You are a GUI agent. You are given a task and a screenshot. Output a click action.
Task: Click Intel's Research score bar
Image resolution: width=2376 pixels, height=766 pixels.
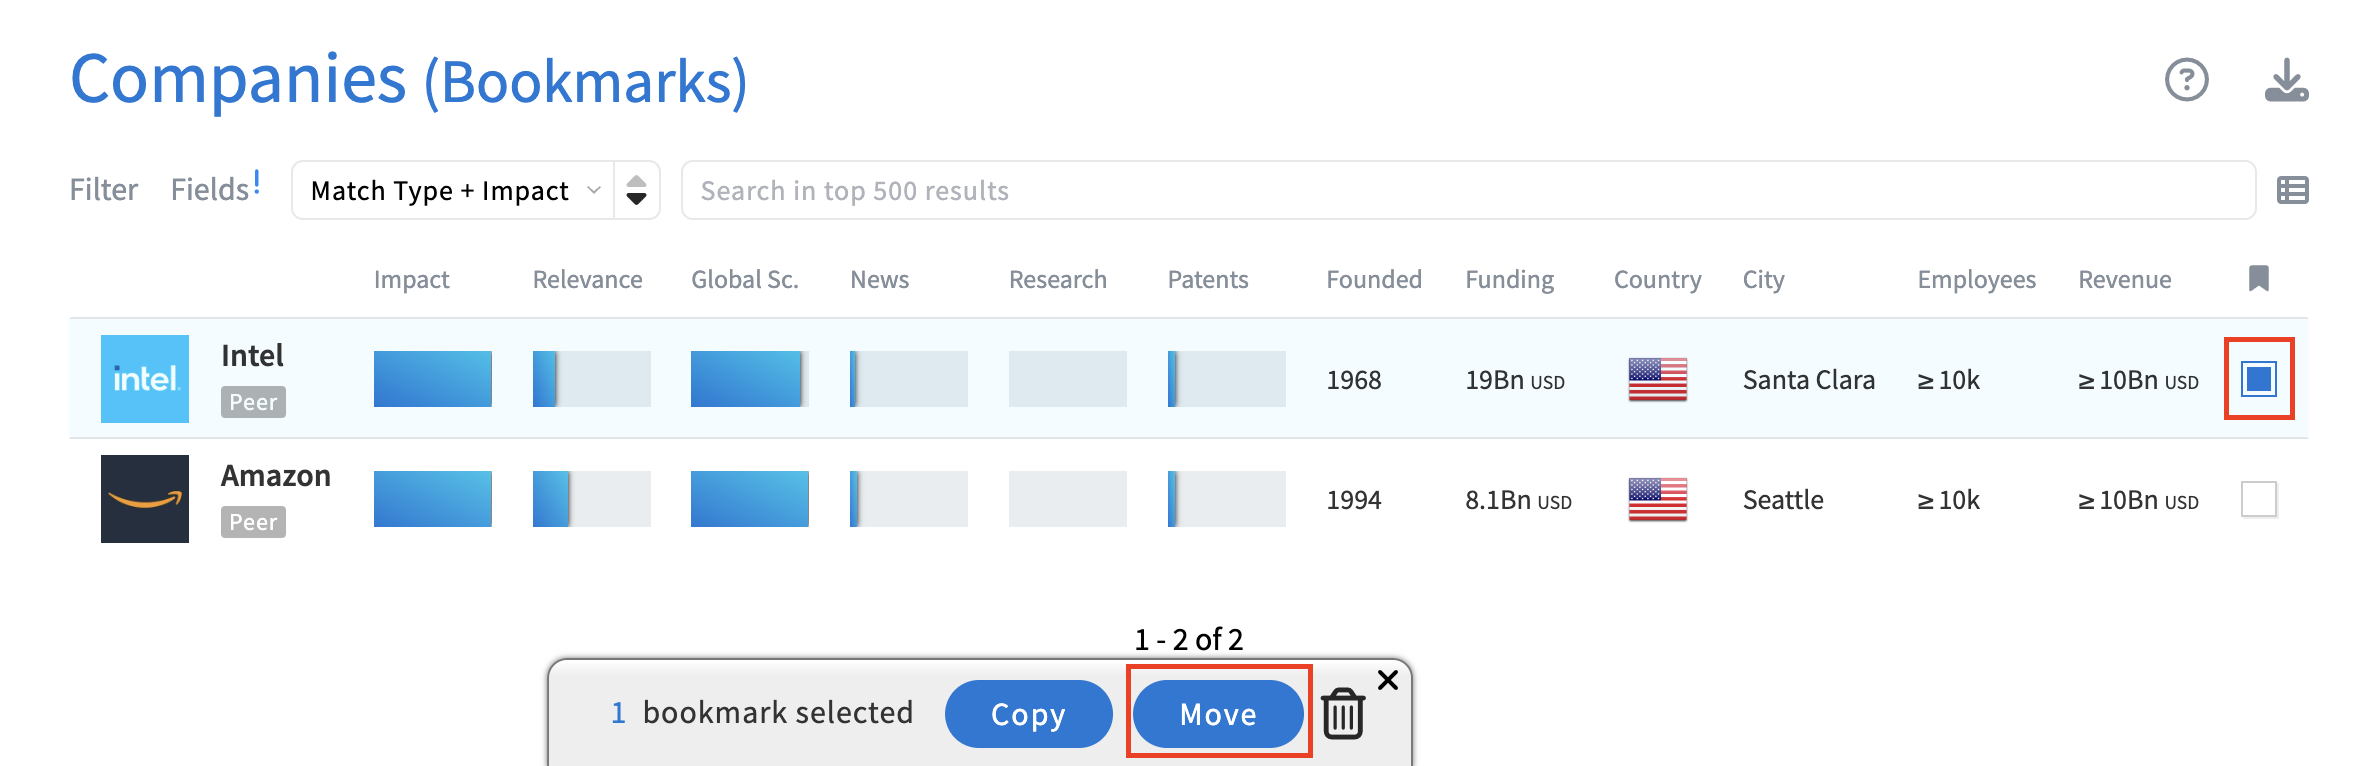click(x=1068, y=379)
